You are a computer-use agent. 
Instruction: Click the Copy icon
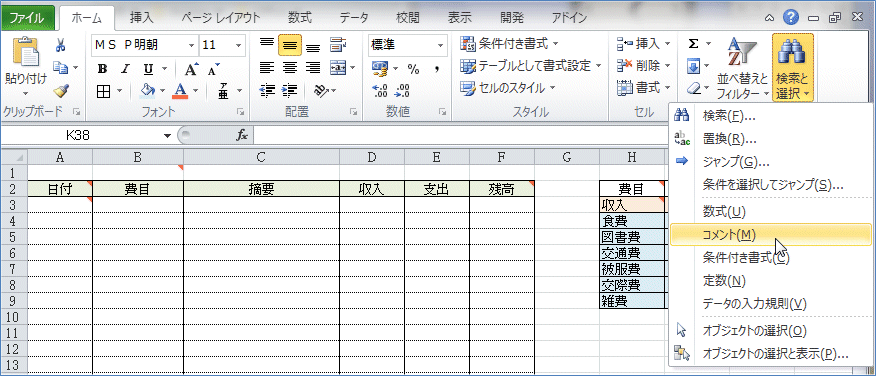click(61, 68)
